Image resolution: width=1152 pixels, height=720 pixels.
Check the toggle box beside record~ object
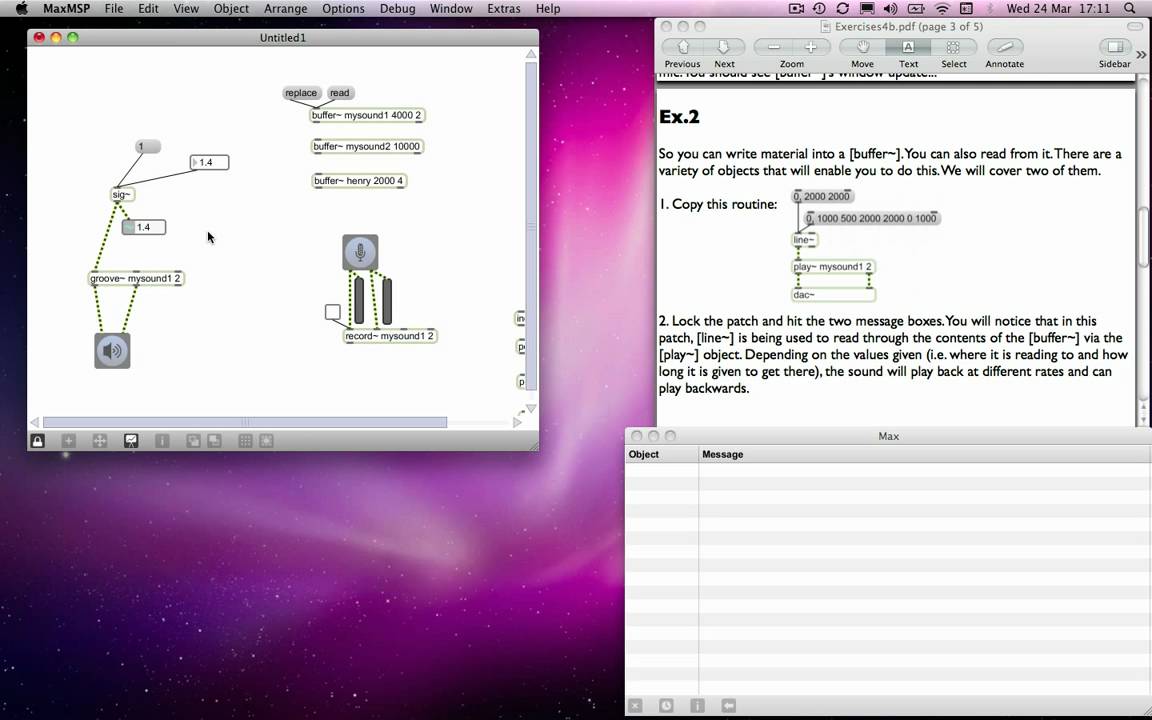332,312
